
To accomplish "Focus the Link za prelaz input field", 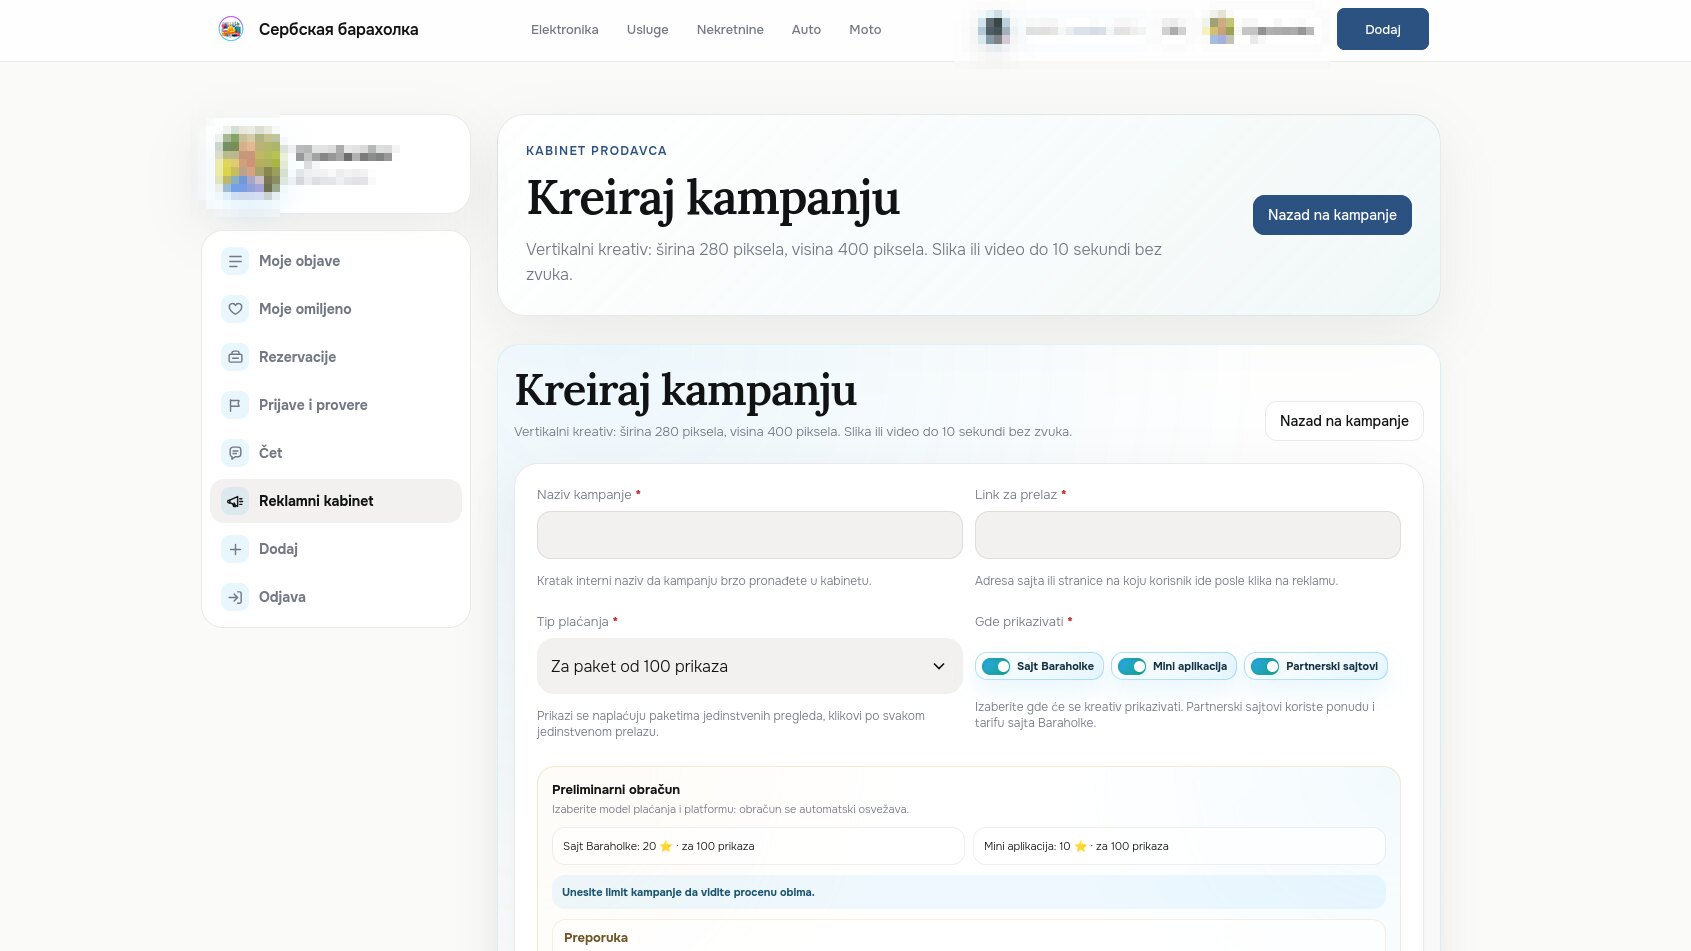I will [1188, 535].
